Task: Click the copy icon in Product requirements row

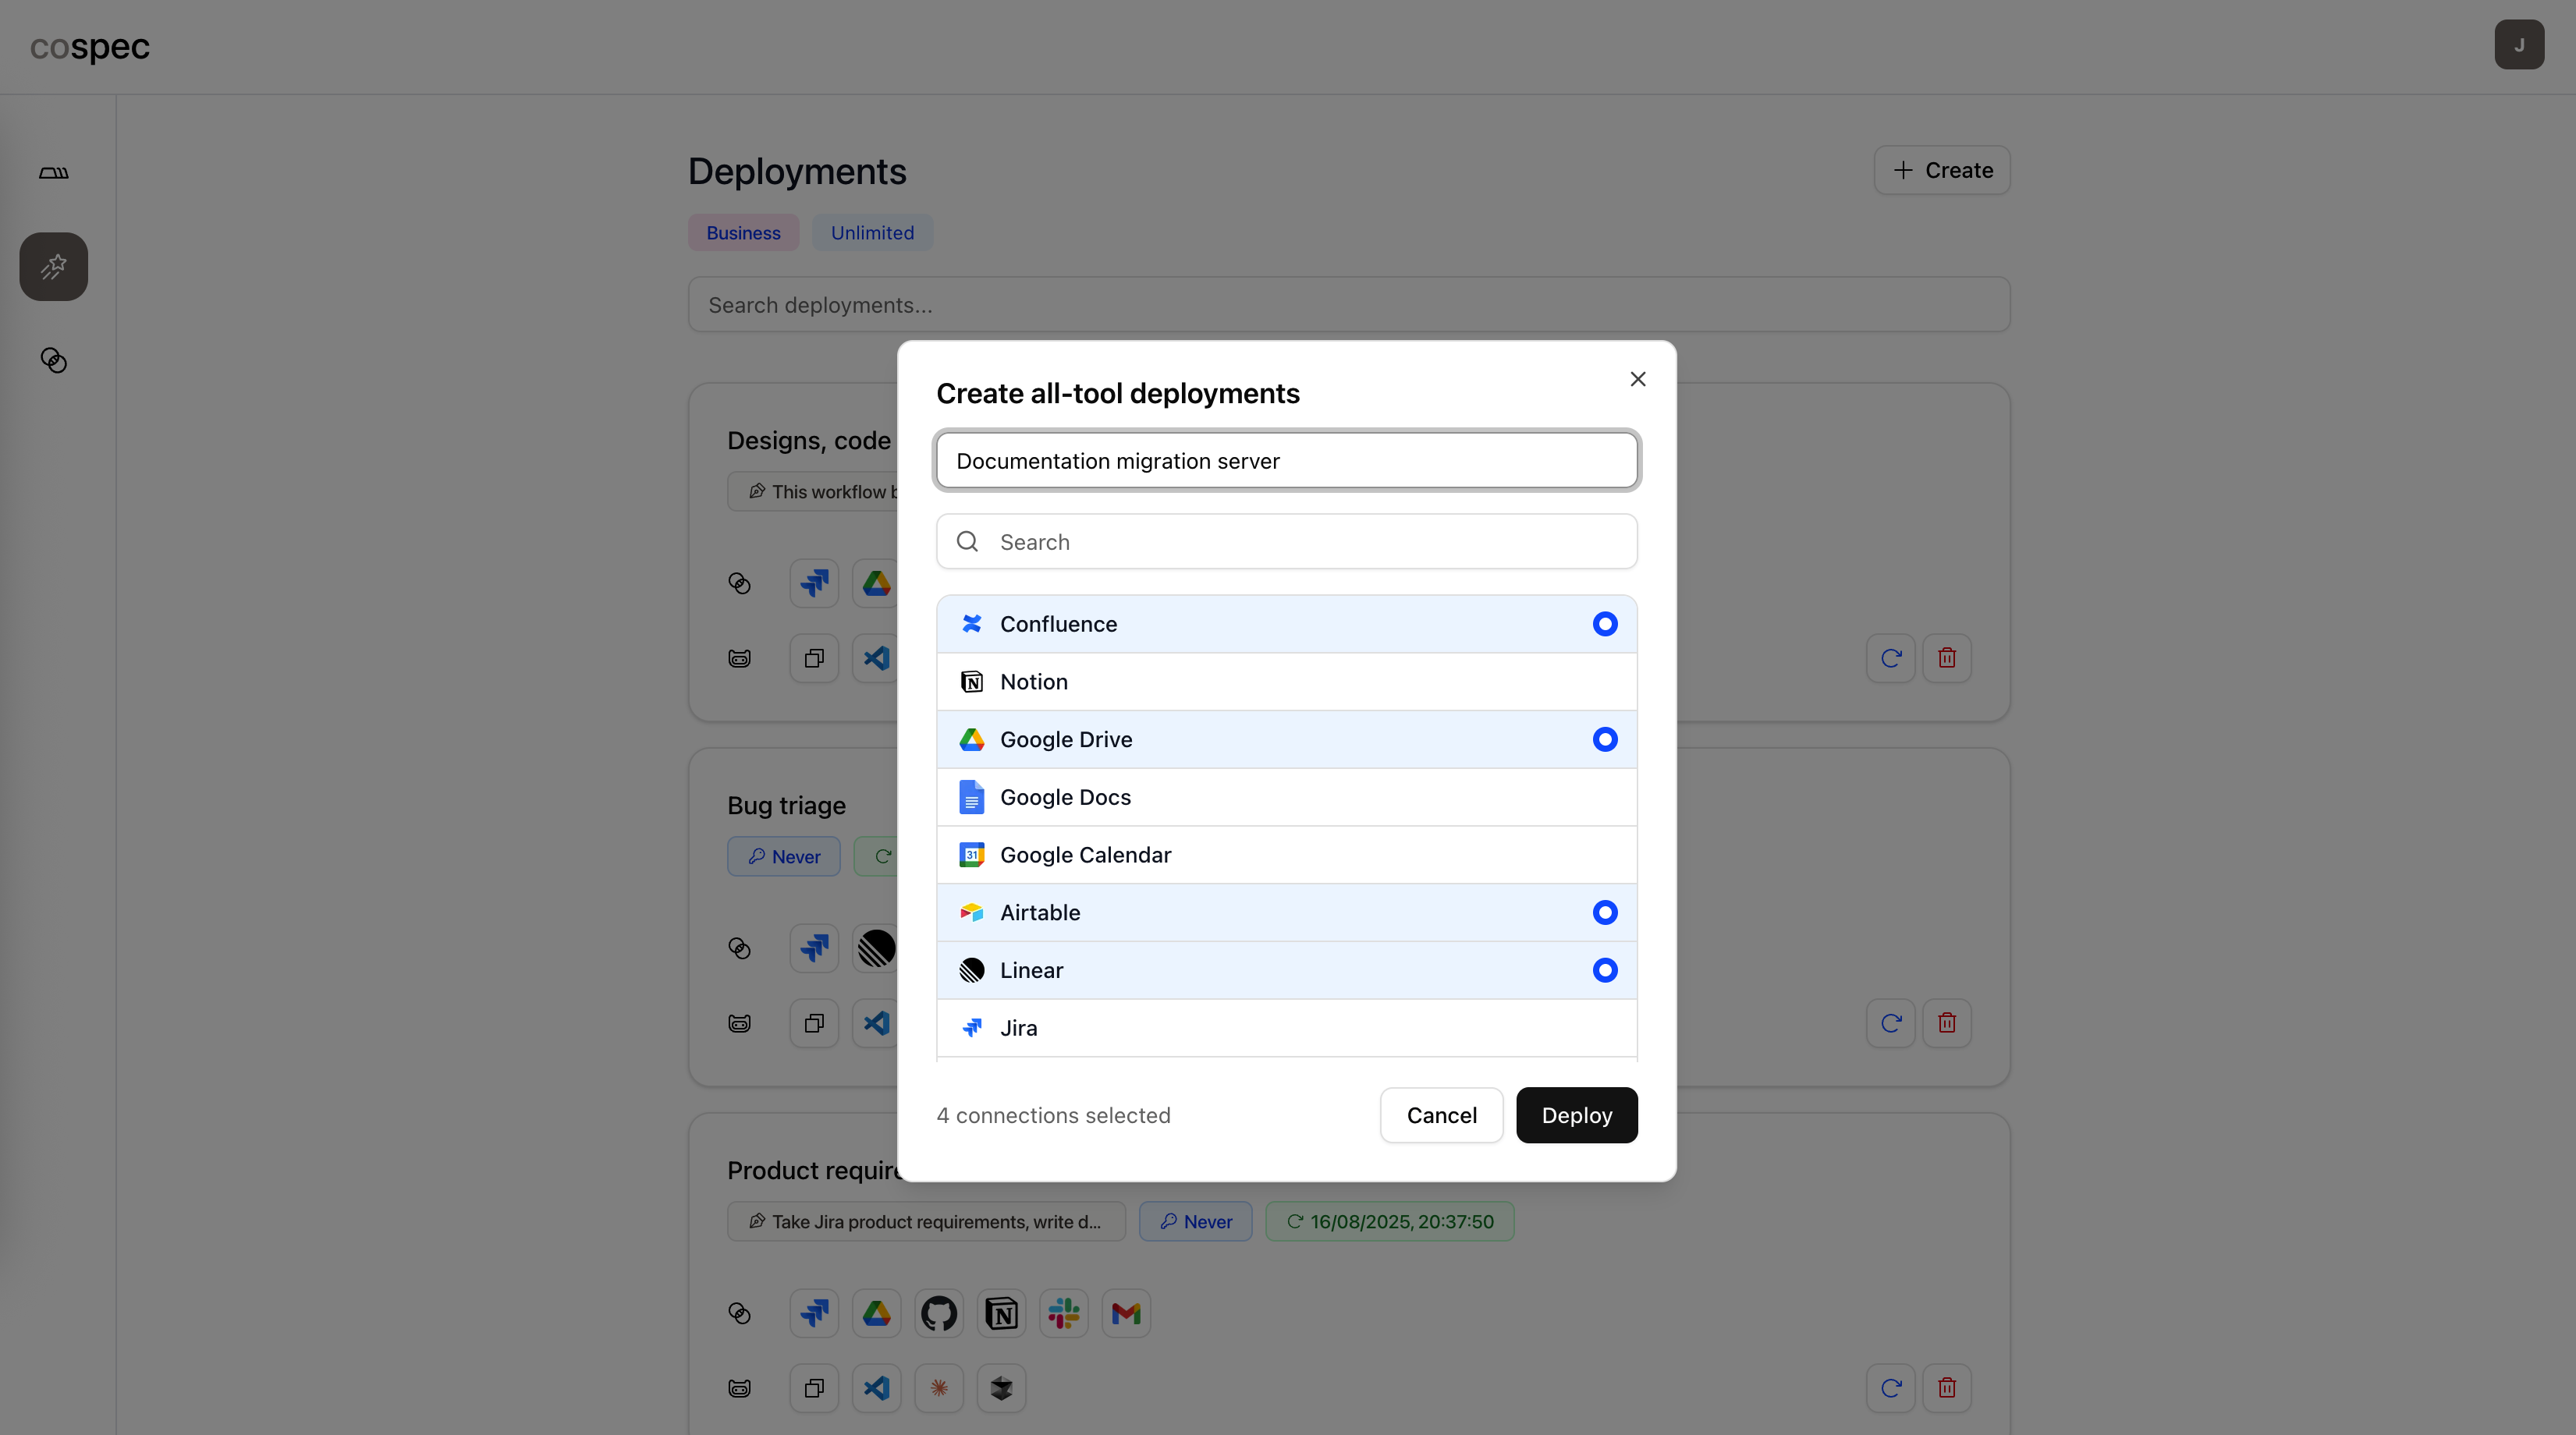Action: click(x=814, y=1388)
